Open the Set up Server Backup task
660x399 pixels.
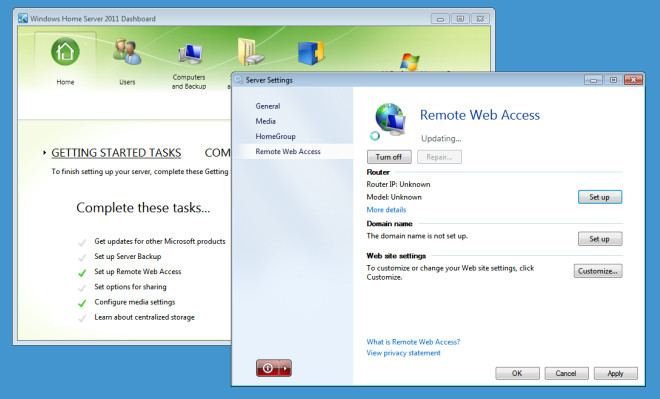tap(128, 256)
